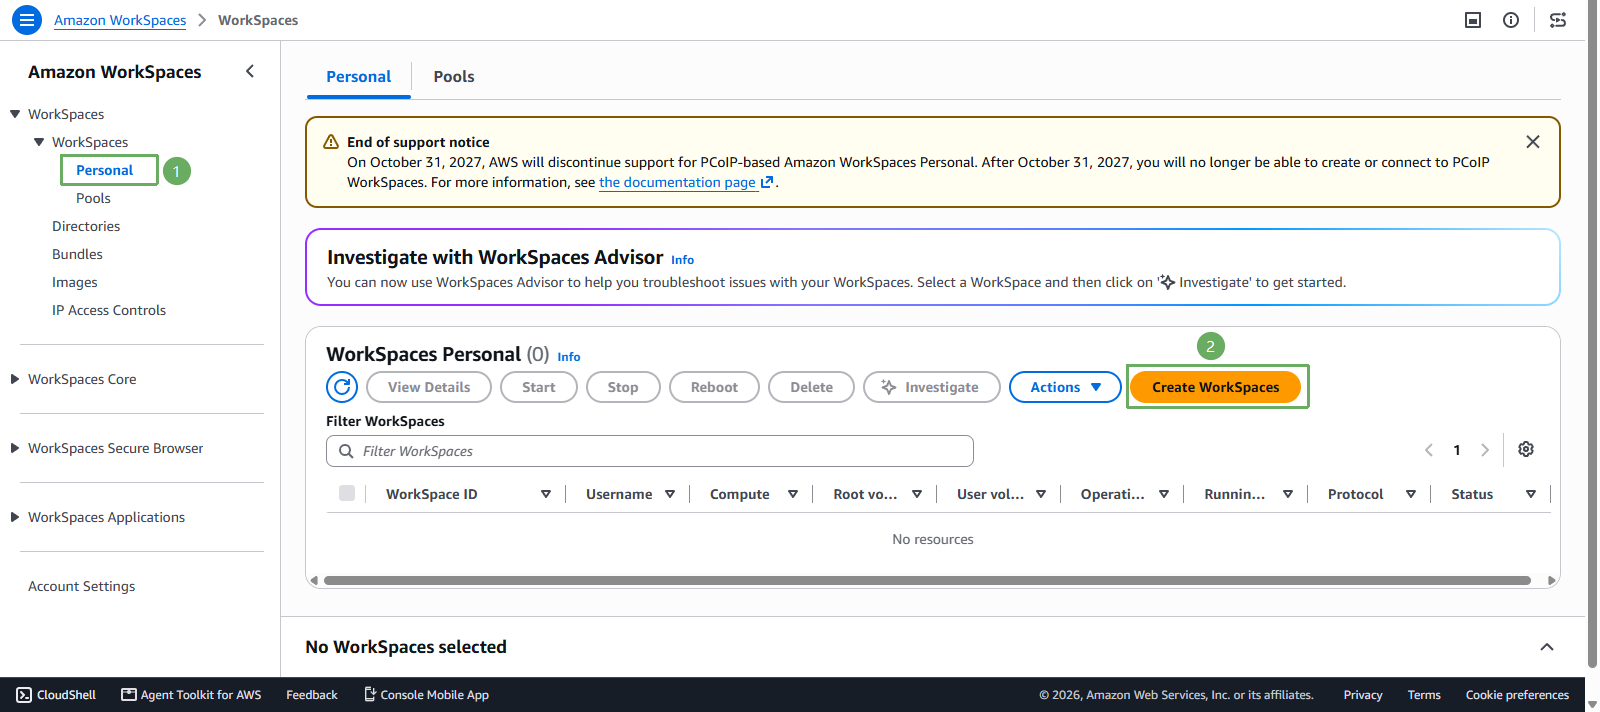
Task: Click the Reboot button
Action: click(x=714, y=387)
